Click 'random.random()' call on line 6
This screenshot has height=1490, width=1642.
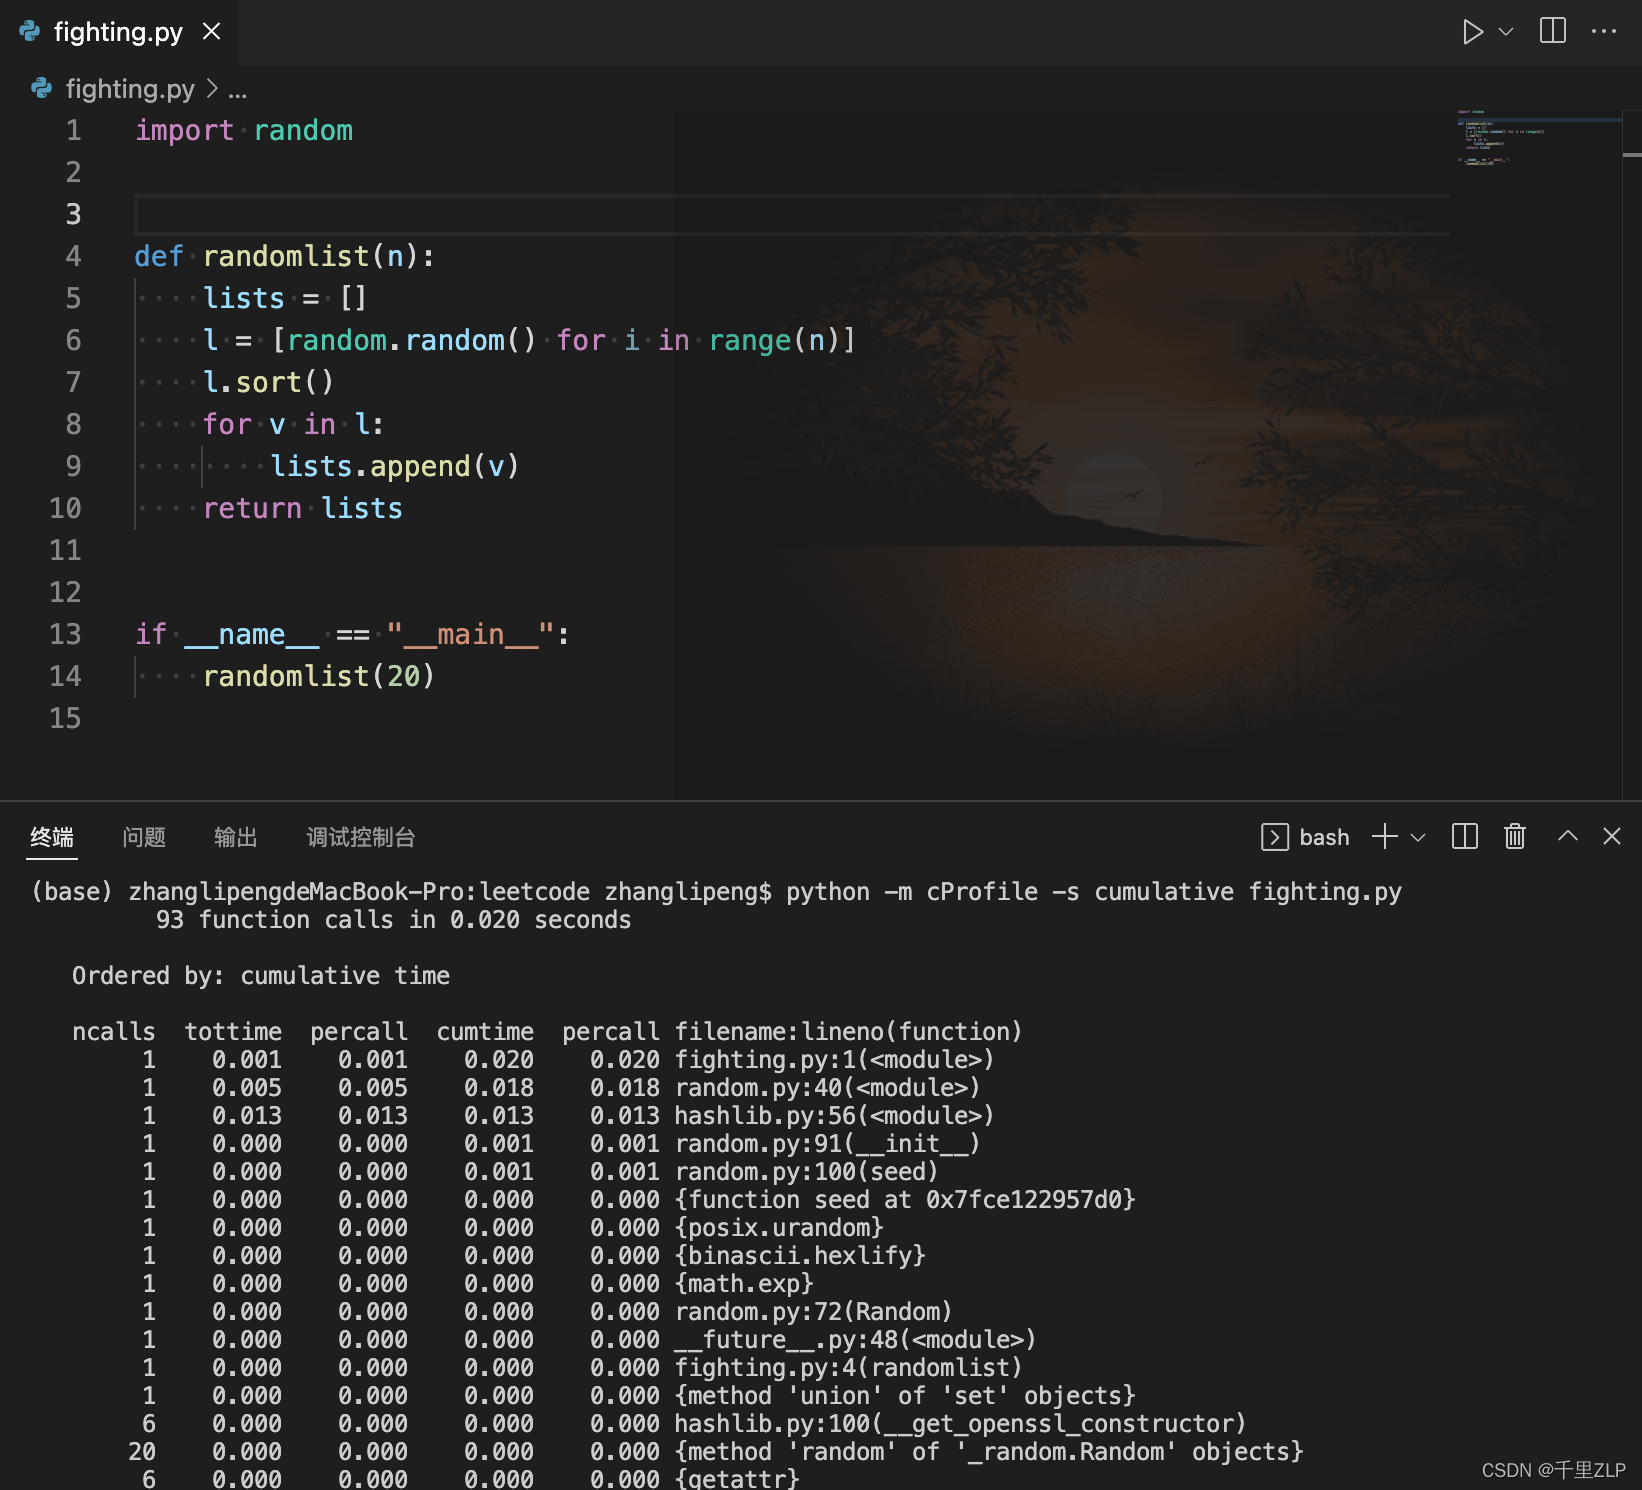pos(412,340)
